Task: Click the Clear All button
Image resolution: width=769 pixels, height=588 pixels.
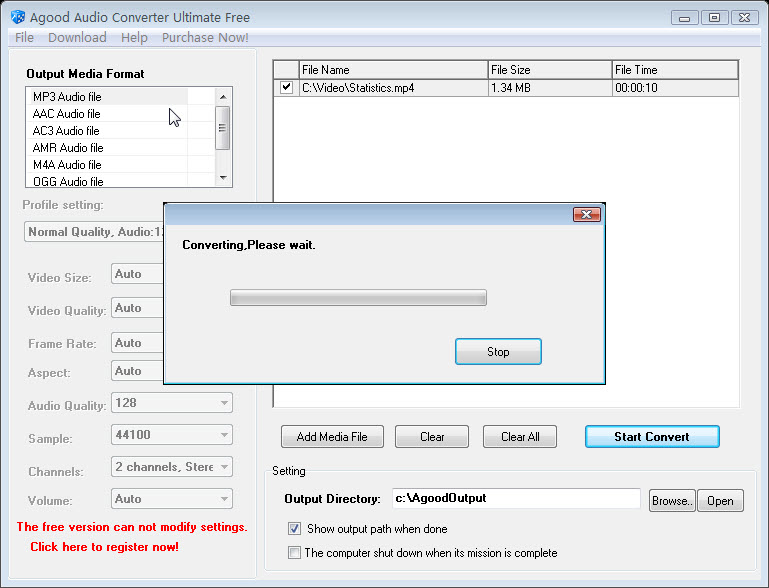Action: click(x=520, y=436)
